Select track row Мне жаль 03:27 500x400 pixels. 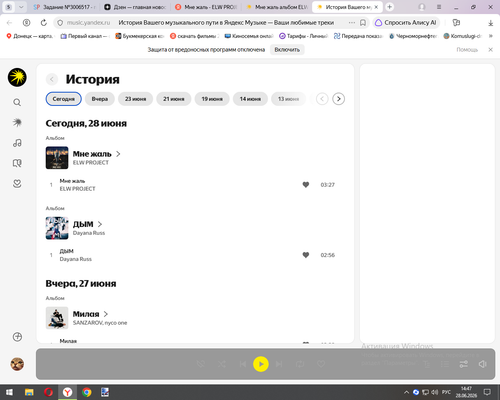195,185
